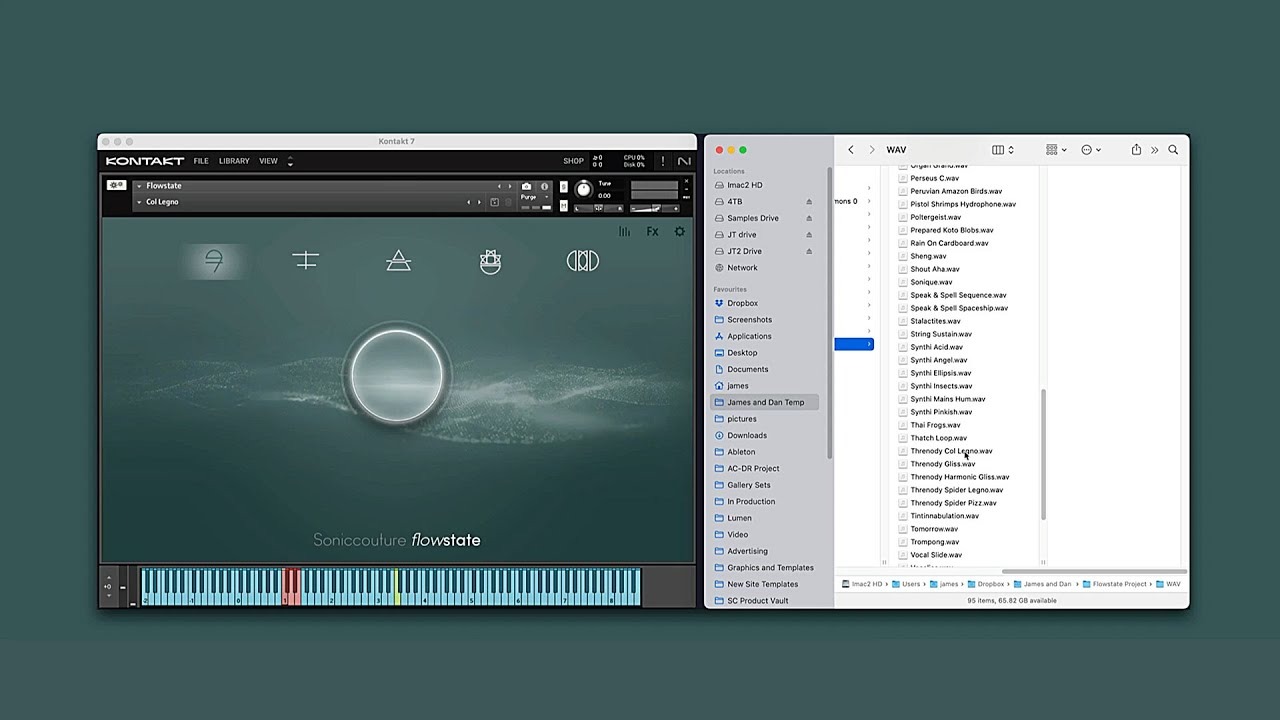Open the air triangle page in Flowstate
Viewport: 1280px width, 720px height.
click(397, 260)
